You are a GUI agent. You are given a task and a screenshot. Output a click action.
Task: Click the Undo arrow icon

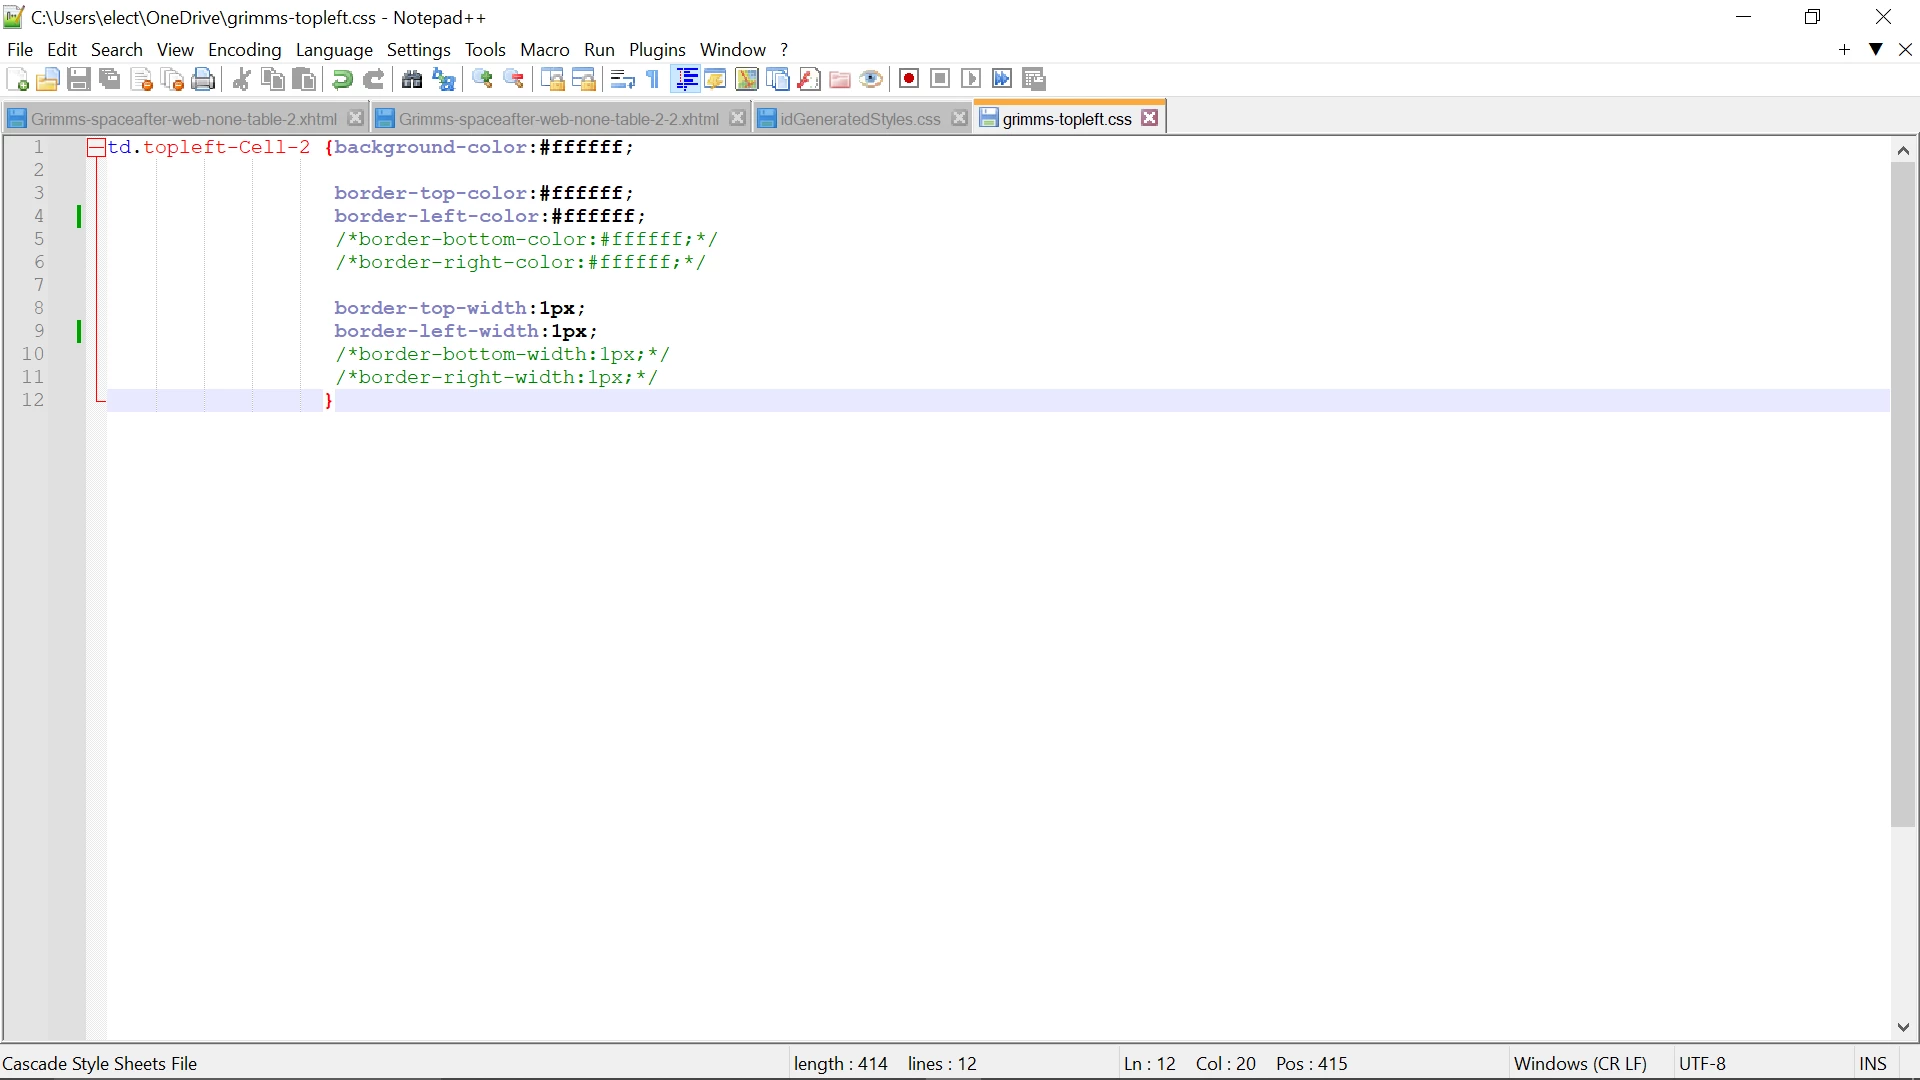[342, 80]
